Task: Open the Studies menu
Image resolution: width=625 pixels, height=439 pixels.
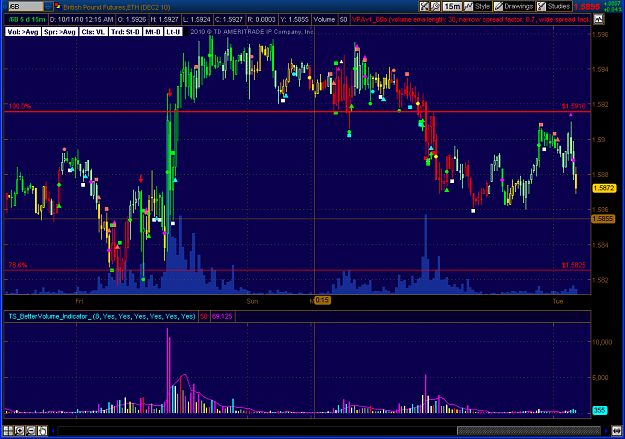Action: [x=559, y=6]
